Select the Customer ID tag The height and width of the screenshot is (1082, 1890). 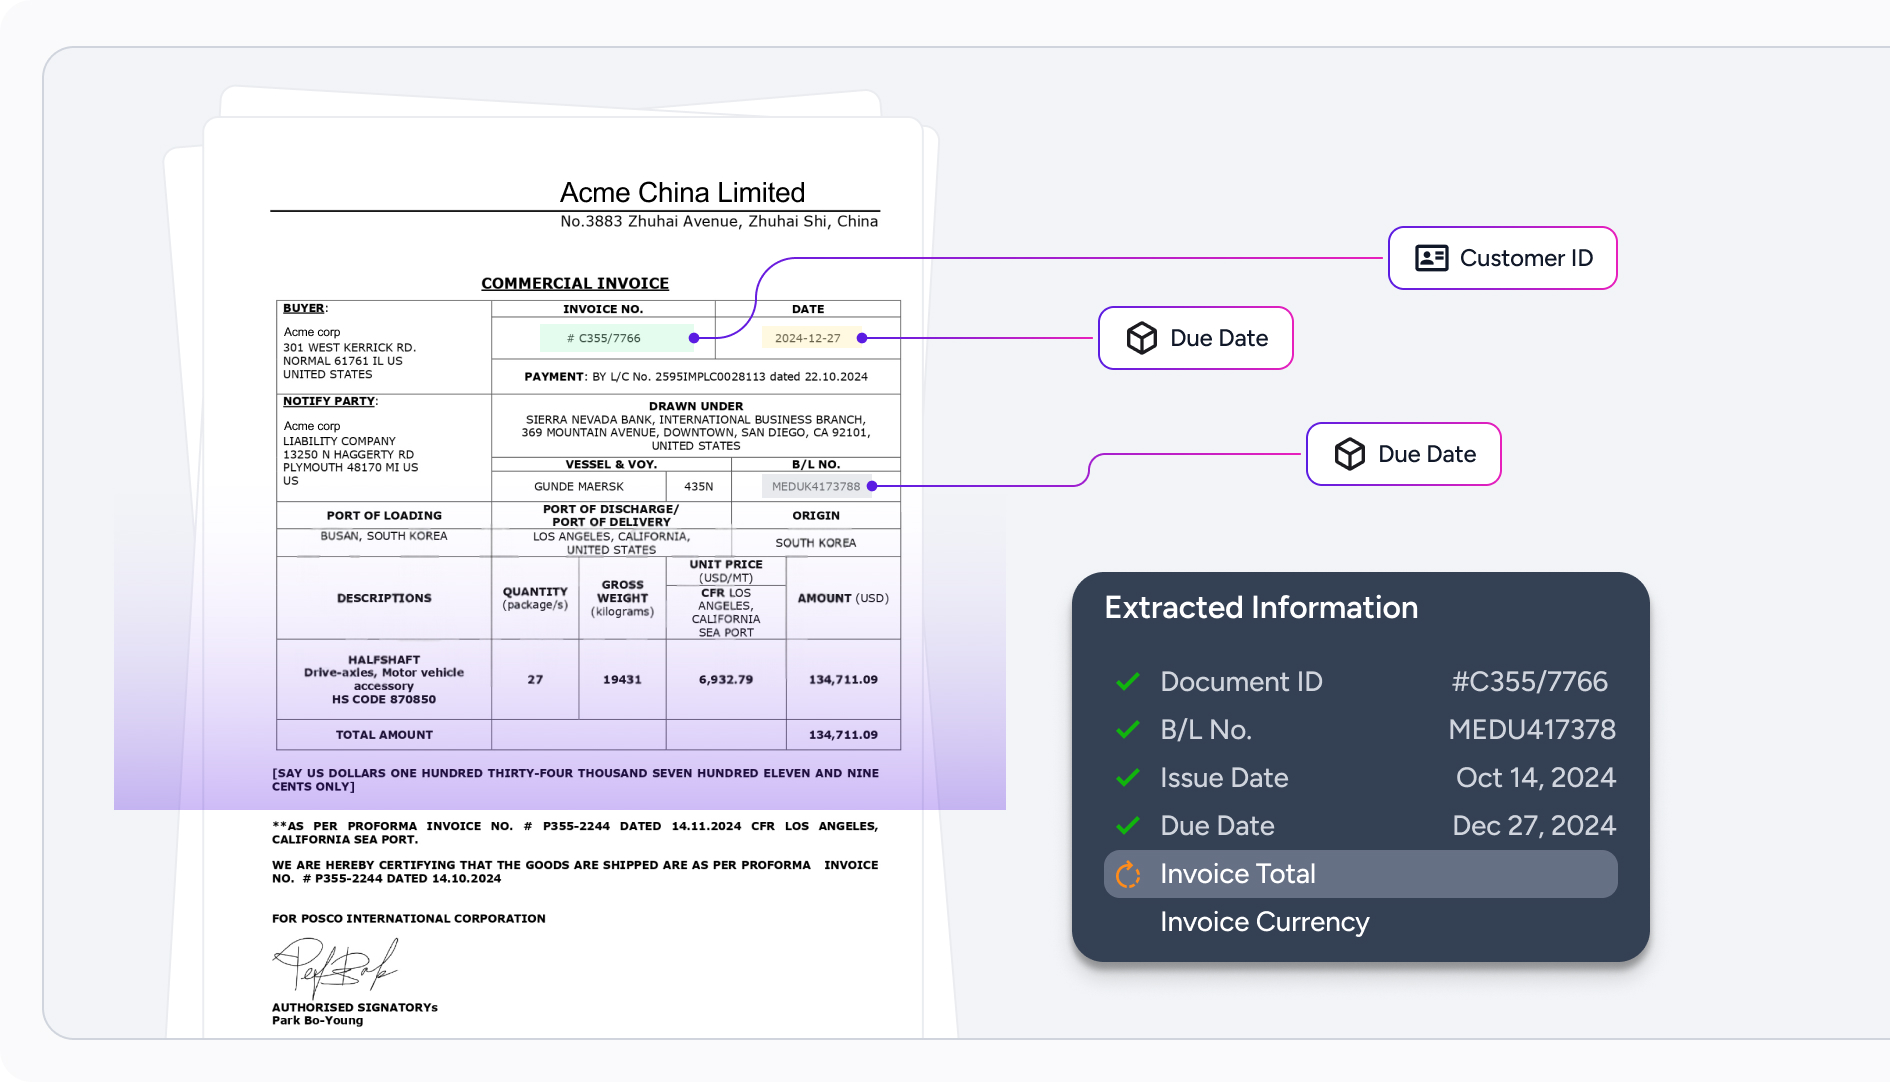coord(1502,258)
